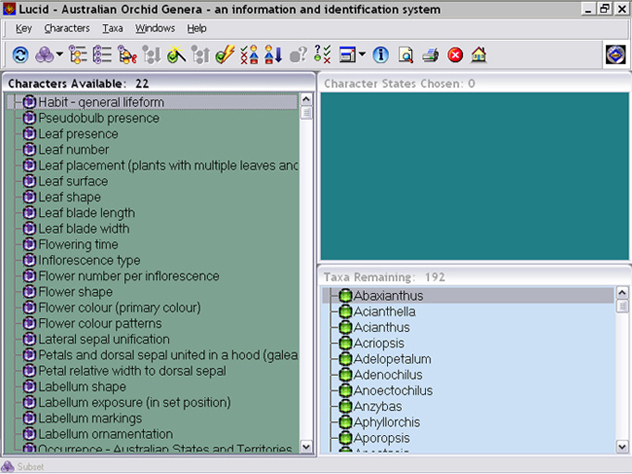Select Leaf placement character
The height and width of the screenshot is (474, 632).
(x=168, y=165)
